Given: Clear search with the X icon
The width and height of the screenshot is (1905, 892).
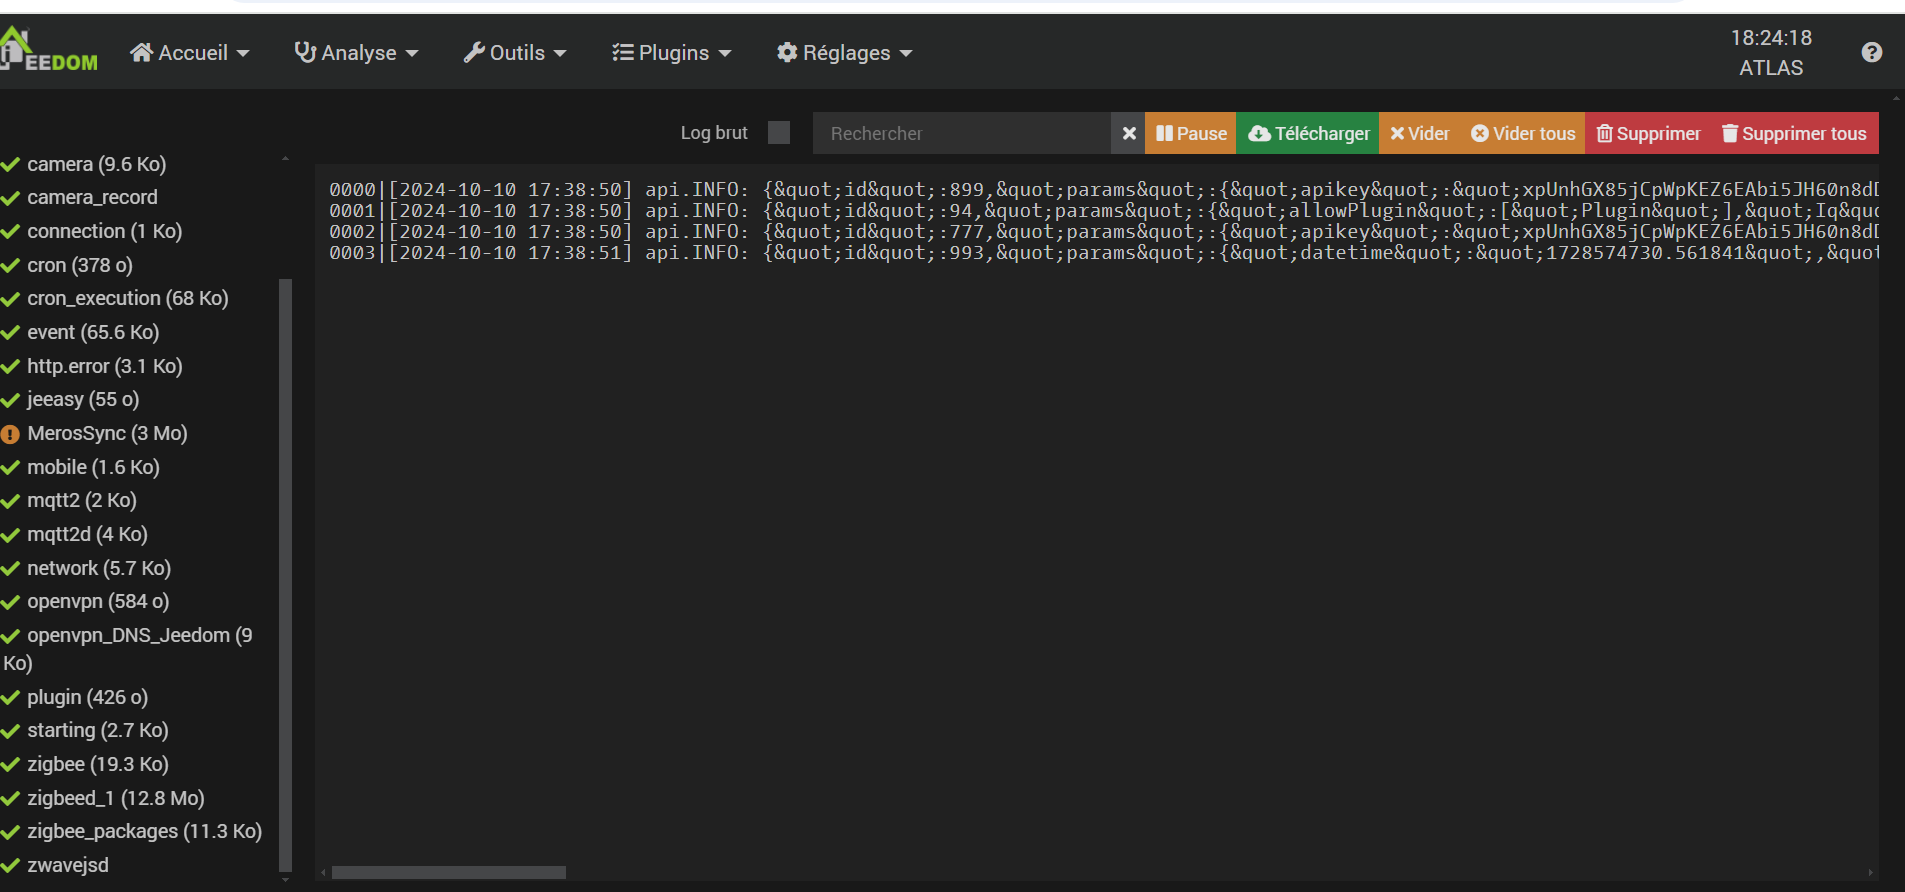Looking at the screenshot, I should pyautogui.click(x=1128, y=134).
